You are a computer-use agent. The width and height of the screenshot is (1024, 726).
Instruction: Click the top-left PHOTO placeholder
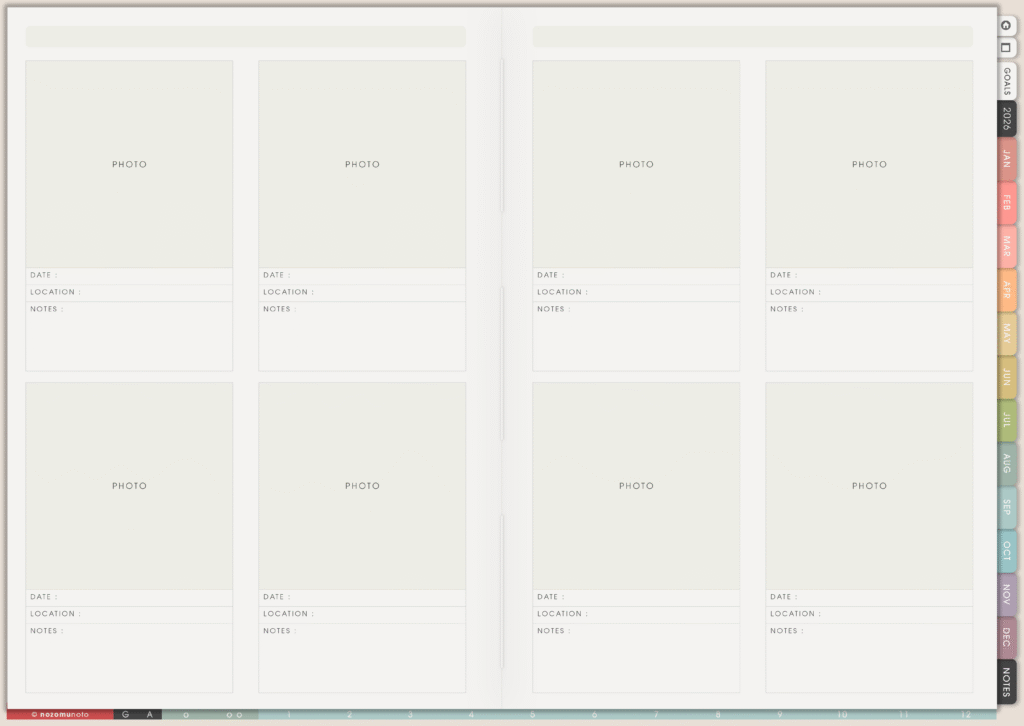point(129,164)
